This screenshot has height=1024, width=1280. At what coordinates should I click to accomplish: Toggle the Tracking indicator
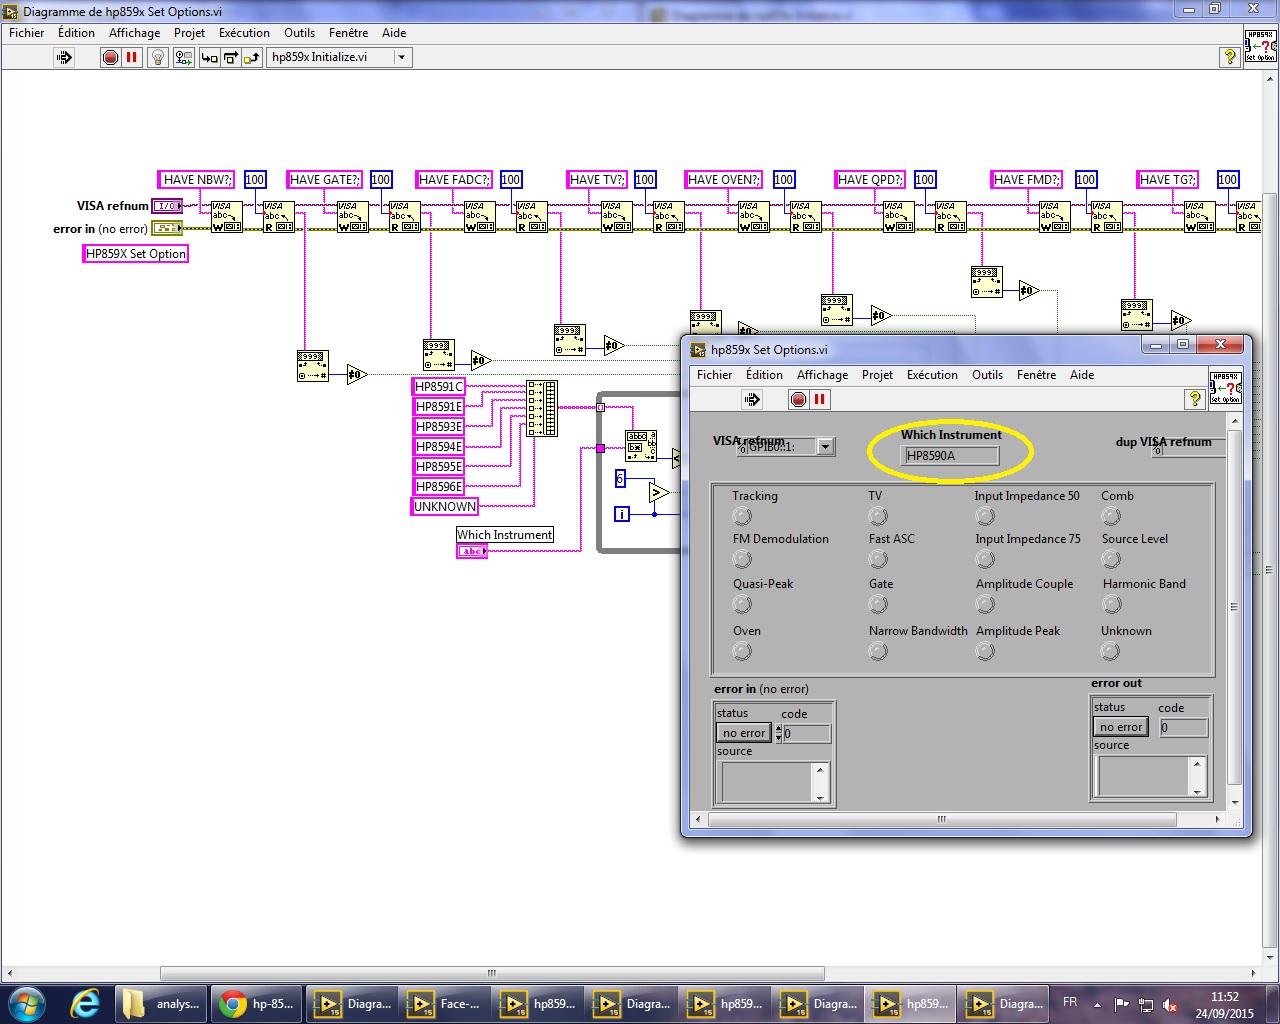tap(742, 516)
